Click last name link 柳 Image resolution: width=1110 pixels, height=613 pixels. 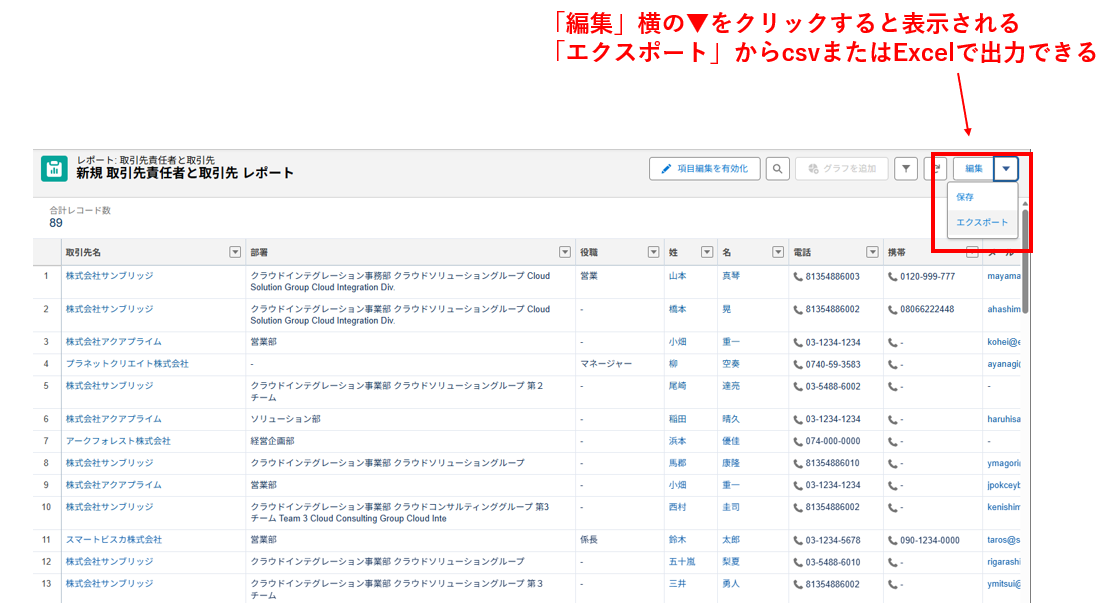[673, 364]
